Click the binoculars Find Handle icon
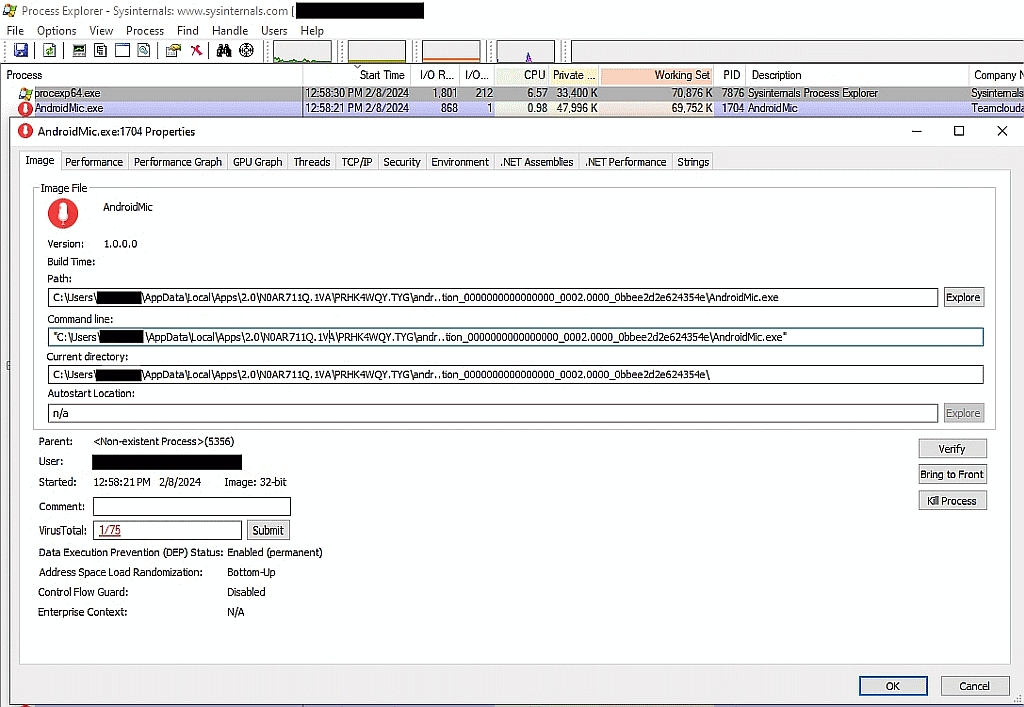 [x=224, y=50]
